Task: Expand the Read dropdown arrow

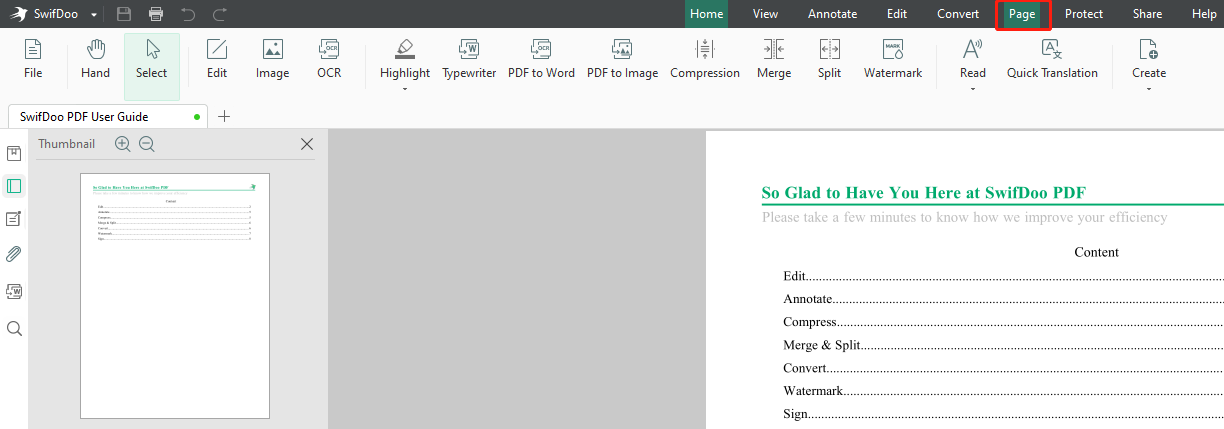Action: [x=972, y=89]
